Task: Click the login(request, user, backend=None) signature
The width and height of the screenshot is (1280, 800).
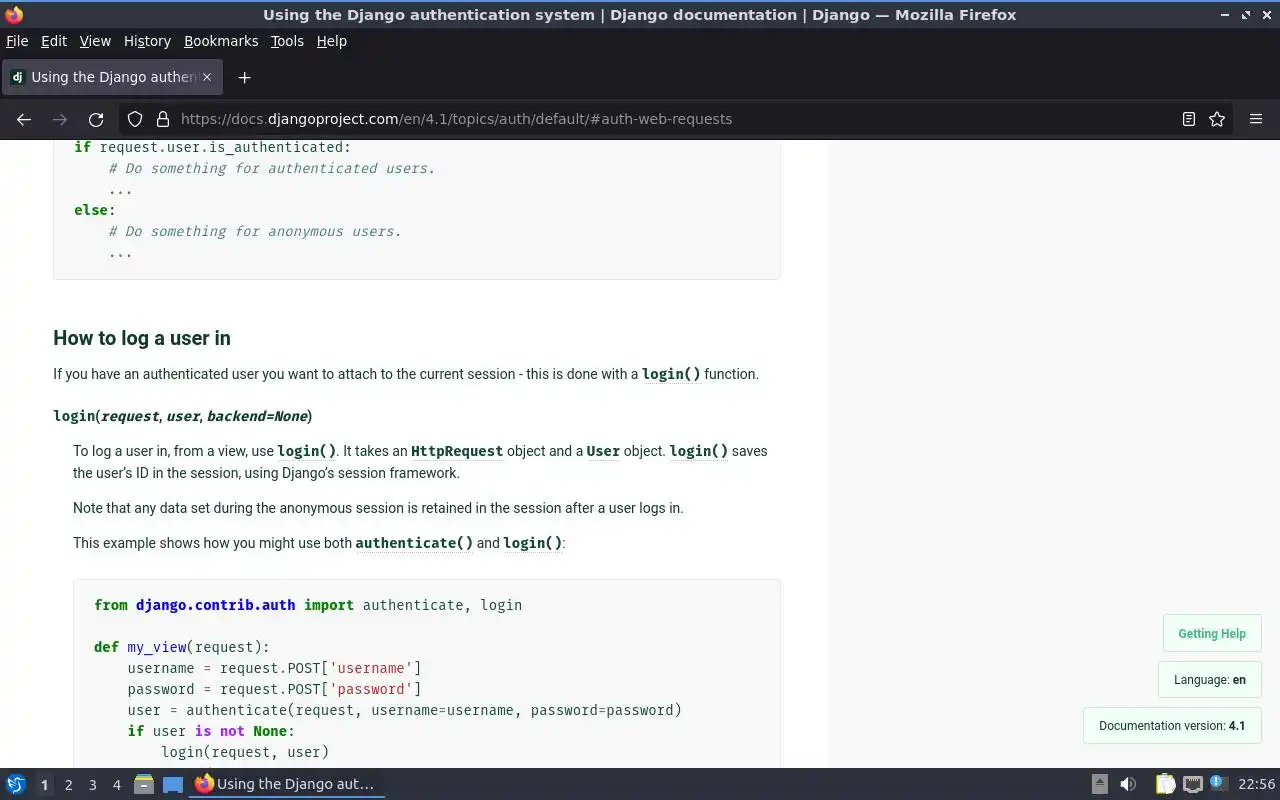Action: [183, 416]
